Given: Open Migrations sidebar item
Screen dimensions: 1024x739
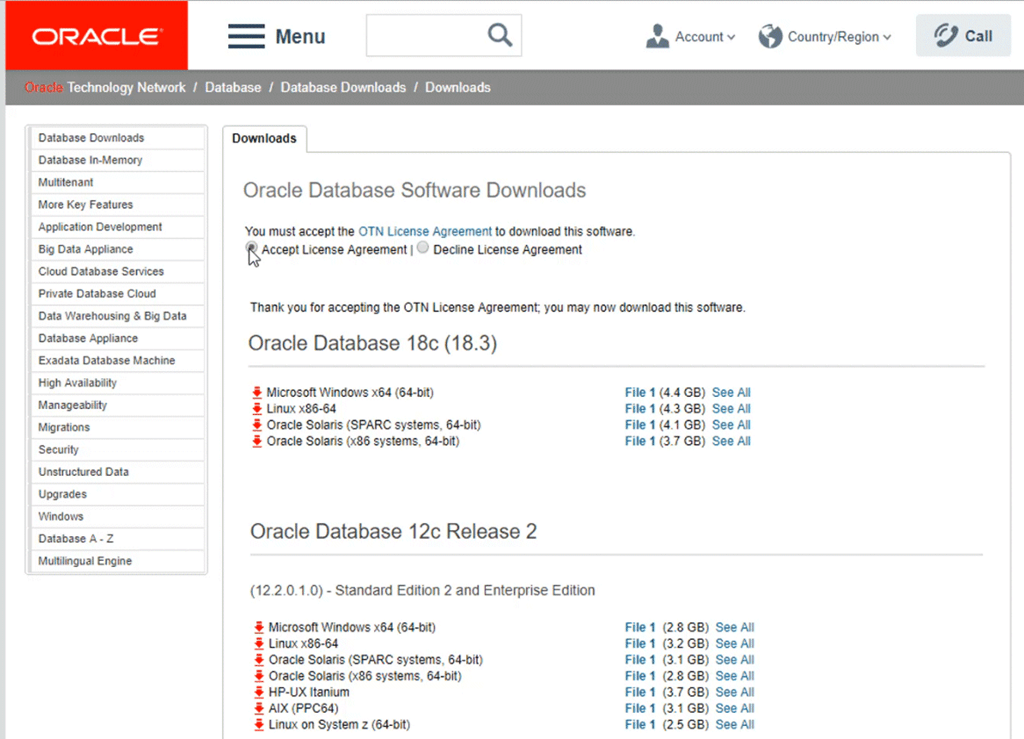Looking at the screenshot, I should pos(118,427).
